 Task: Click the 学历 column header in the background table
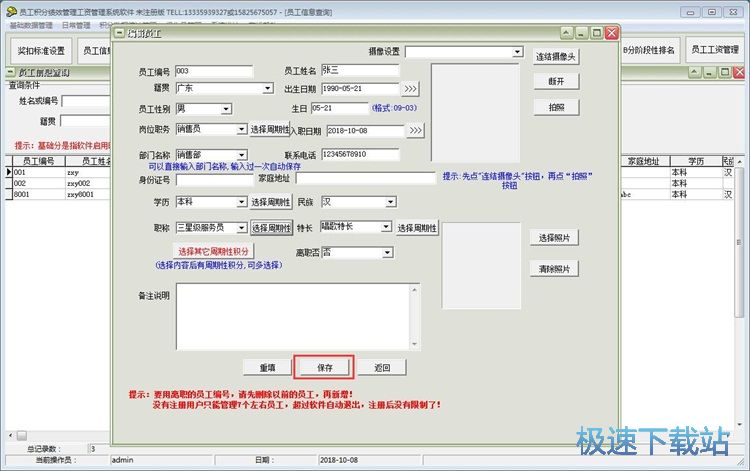pos(696,161)
